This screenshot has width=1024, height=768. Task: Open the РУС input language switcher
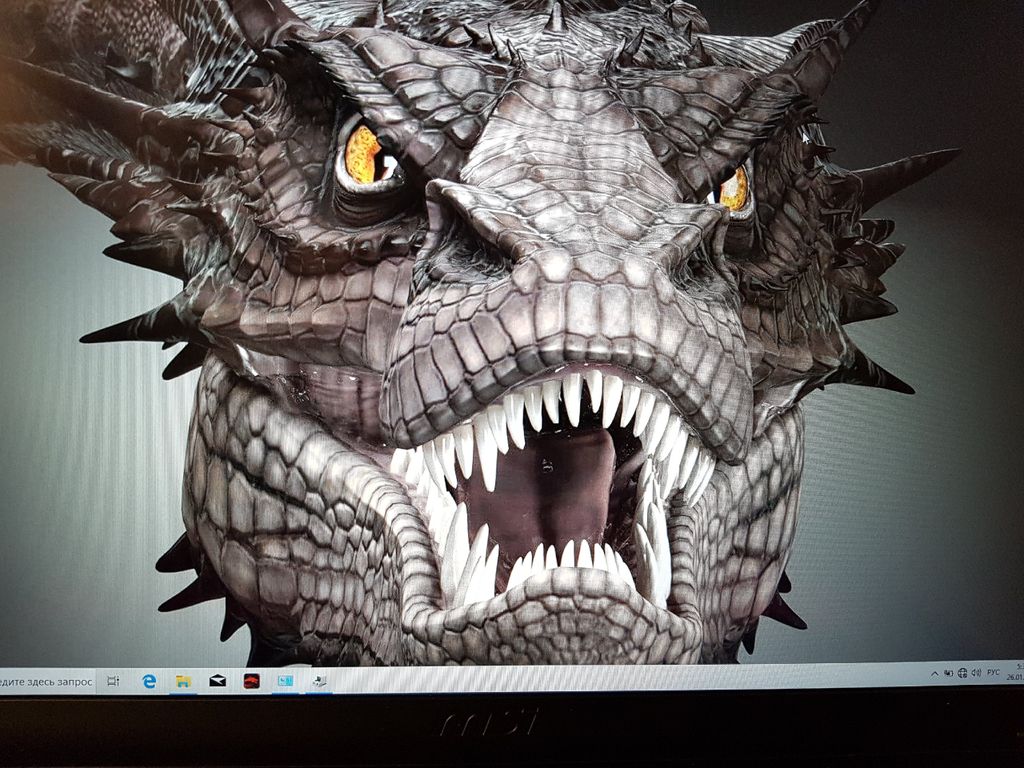coord(993,673)
